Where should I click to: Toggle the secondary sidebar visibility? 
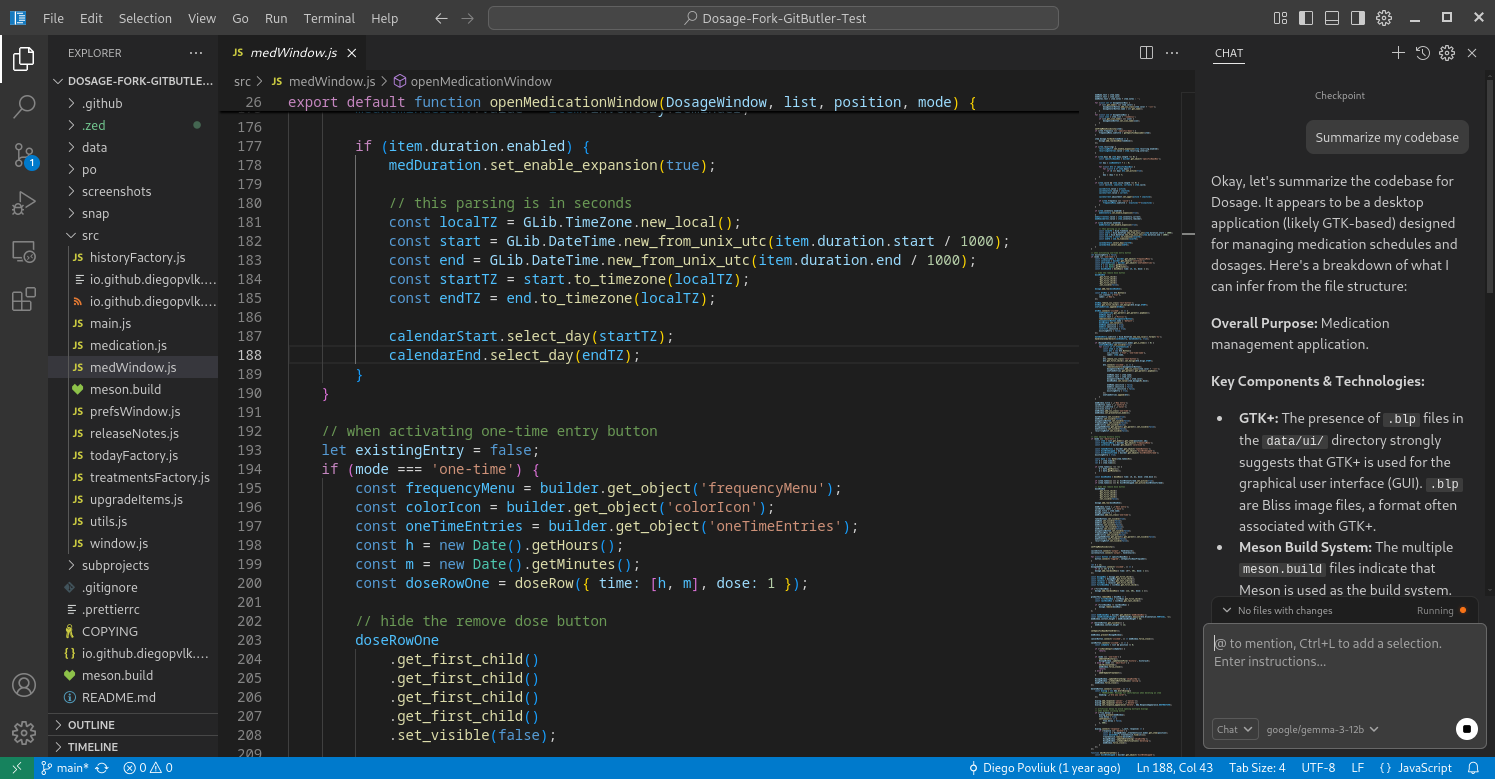click(x=1356, y=17)
